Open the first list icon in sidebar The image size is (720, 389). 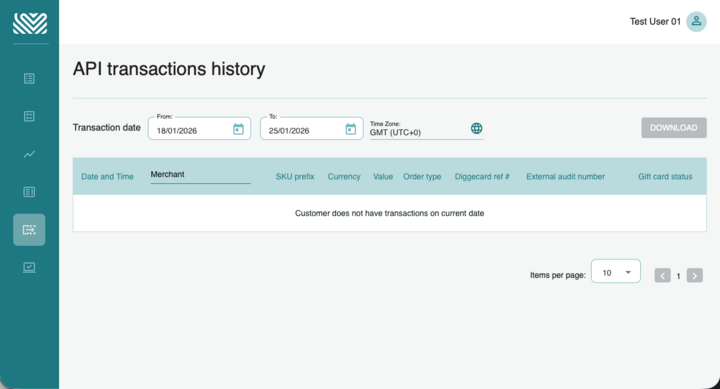[x=29, y=79]
